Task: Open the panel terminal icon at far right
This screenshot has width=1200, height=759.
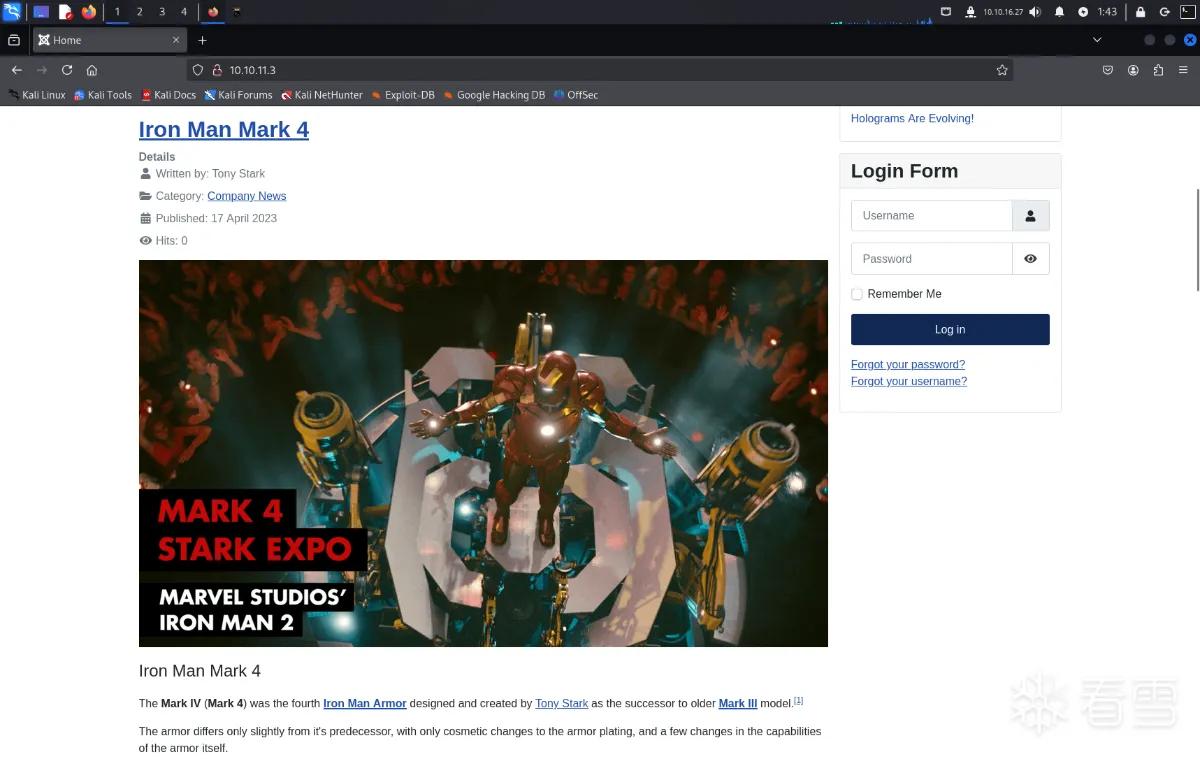Action: (x=1188, y=12)
